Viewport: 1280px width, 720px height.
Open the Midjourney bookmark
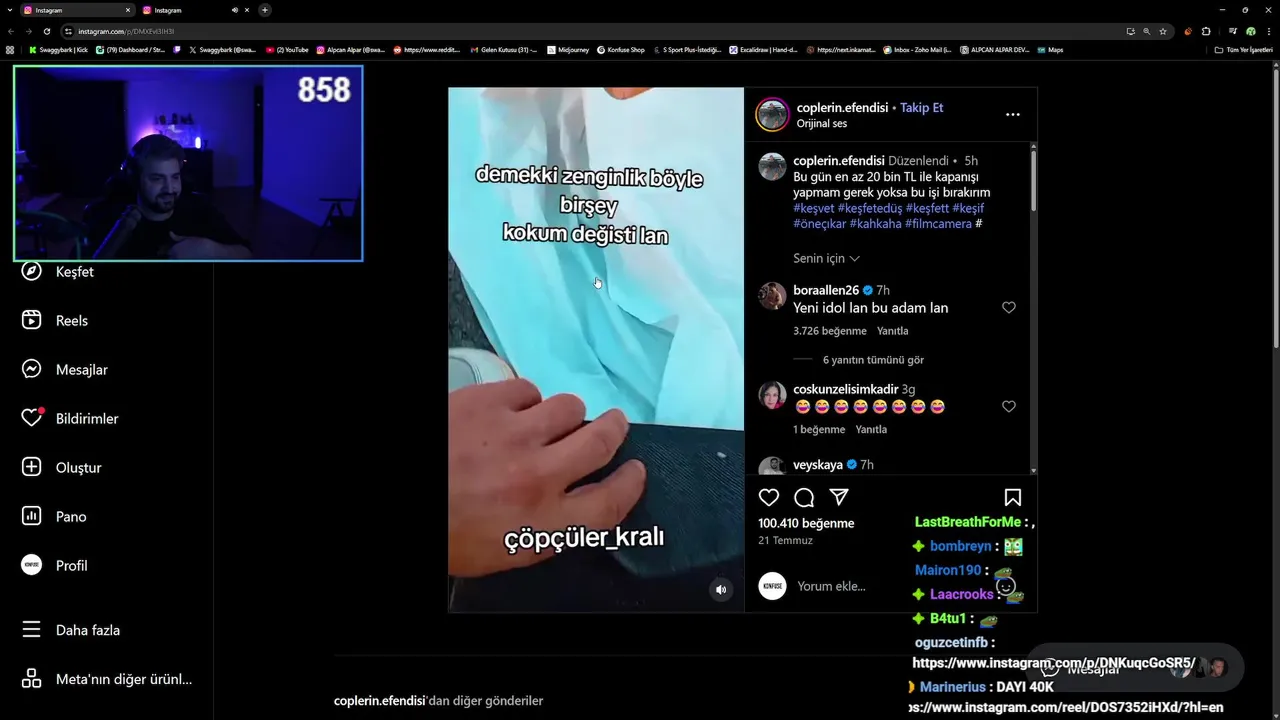(x=568, y=49)
